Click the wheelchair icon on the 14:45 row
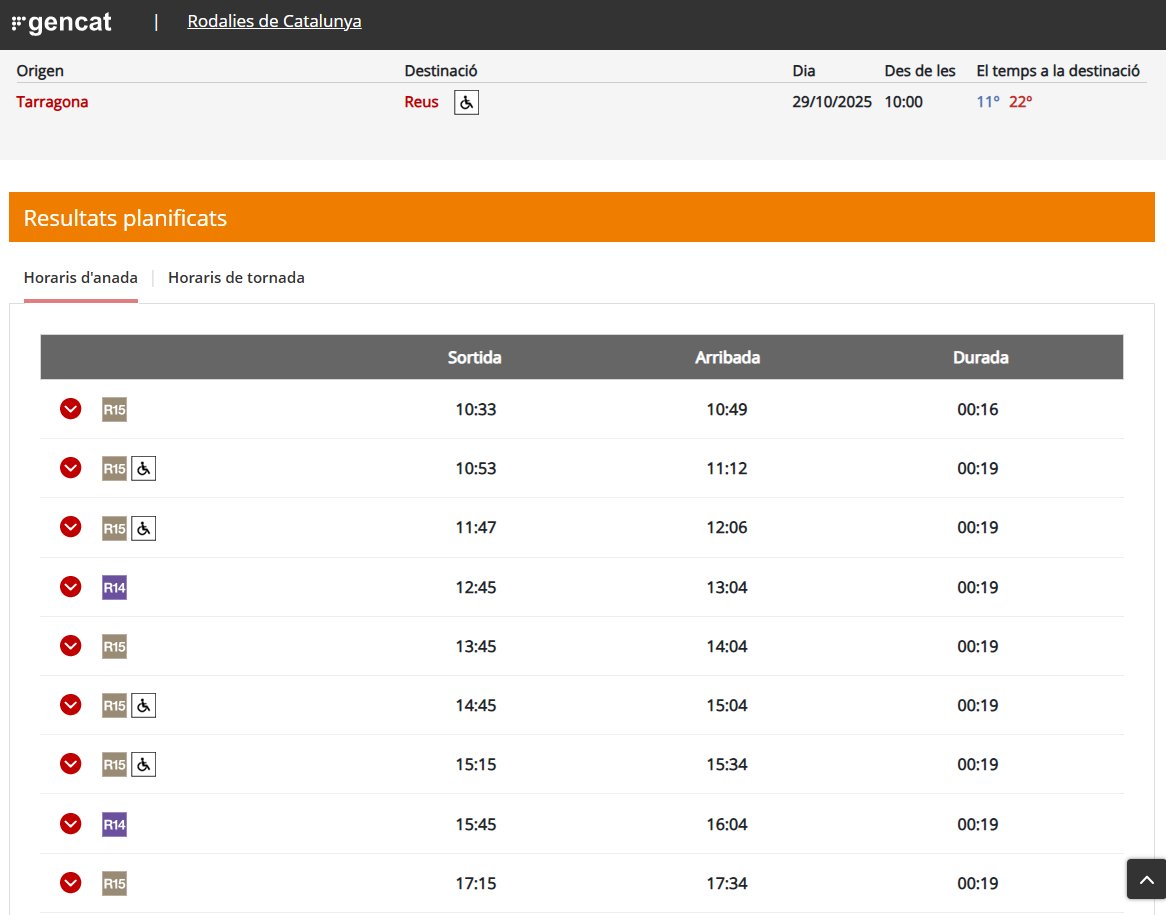Screen dimensions: 1166x915 point(144,705)
